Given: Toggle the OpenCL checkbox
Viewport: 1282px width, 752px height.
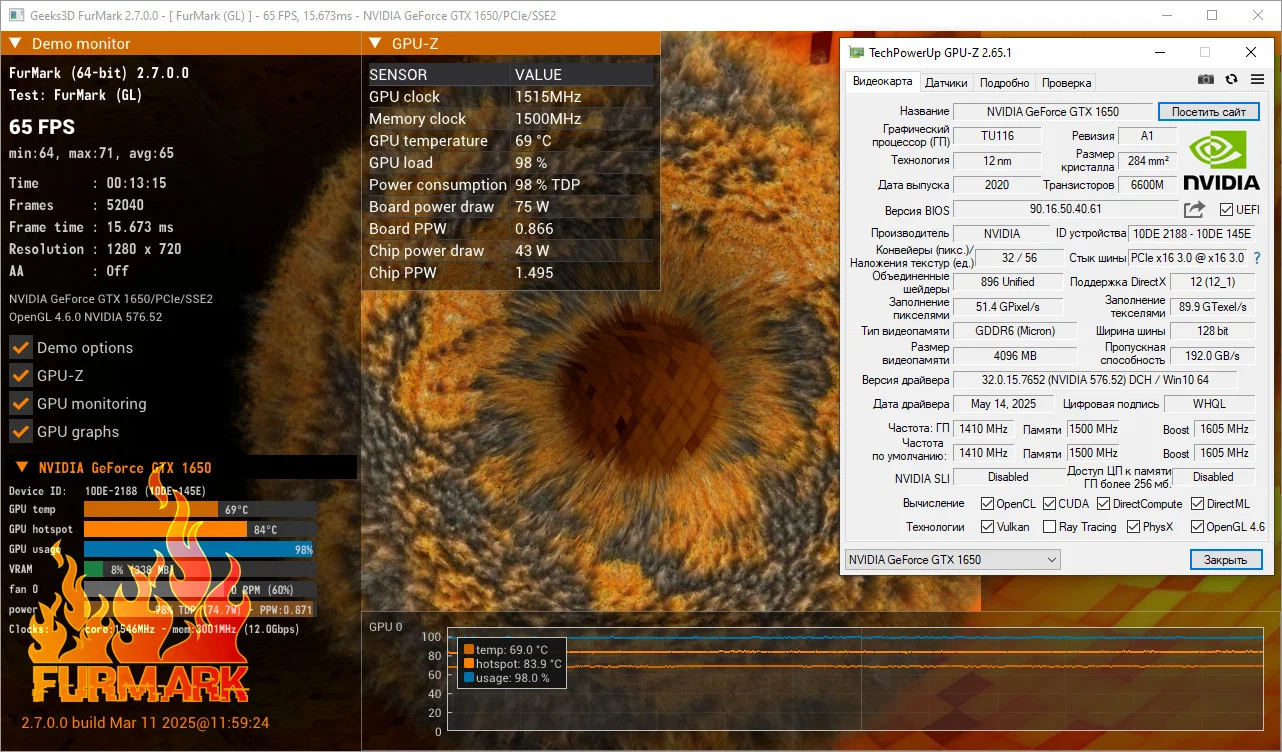Looking at the screenshot, I should pyautogui.click(x=987, y=504).
